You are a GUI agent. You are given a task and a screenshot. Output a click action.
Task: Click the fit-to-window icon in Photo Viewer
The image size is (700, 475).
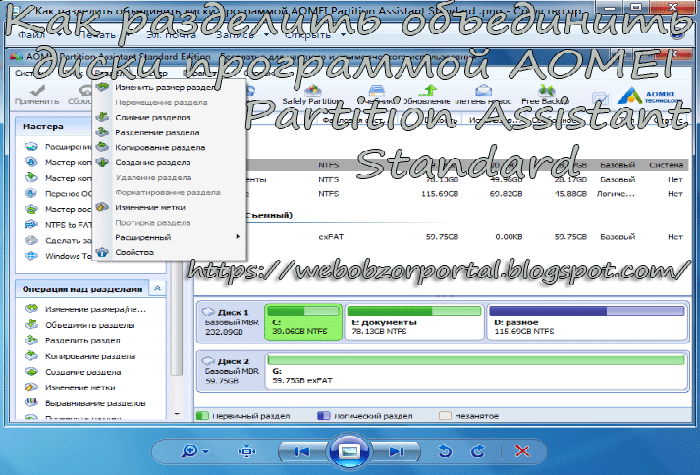click(247, 451)
